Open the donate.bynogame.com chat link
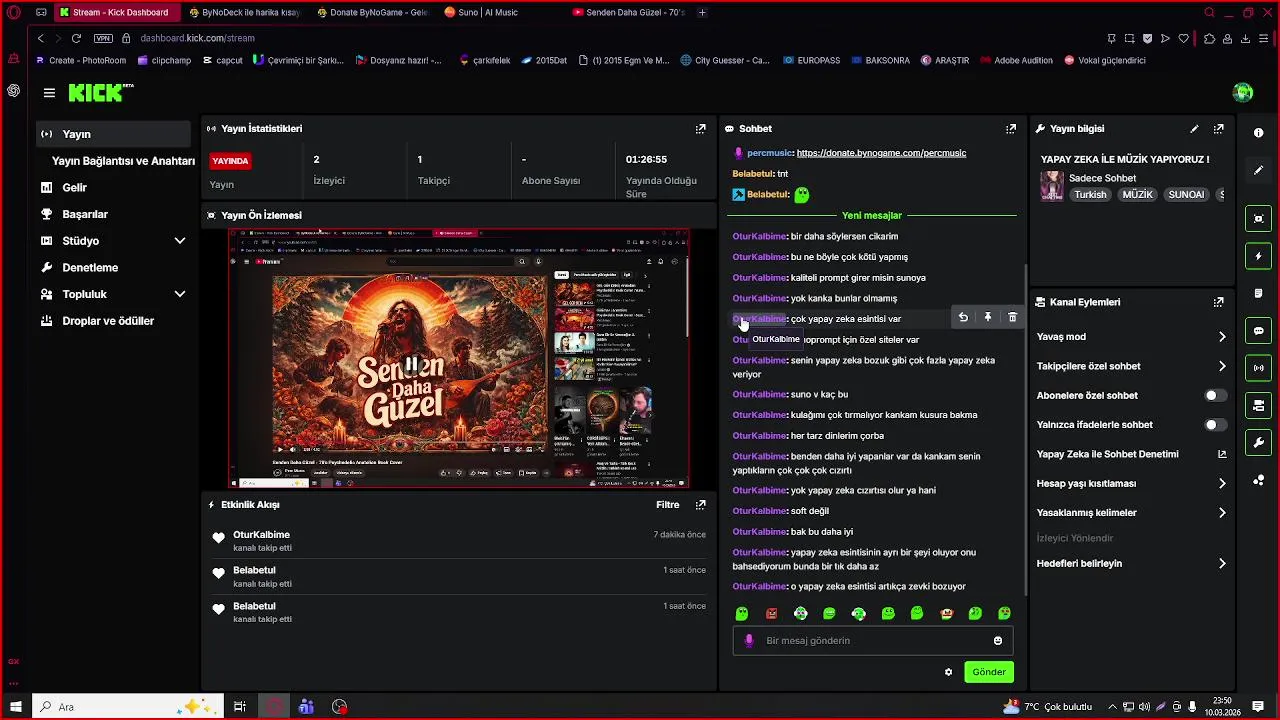This screenshot has height=720, width=1280. [881, 153]
